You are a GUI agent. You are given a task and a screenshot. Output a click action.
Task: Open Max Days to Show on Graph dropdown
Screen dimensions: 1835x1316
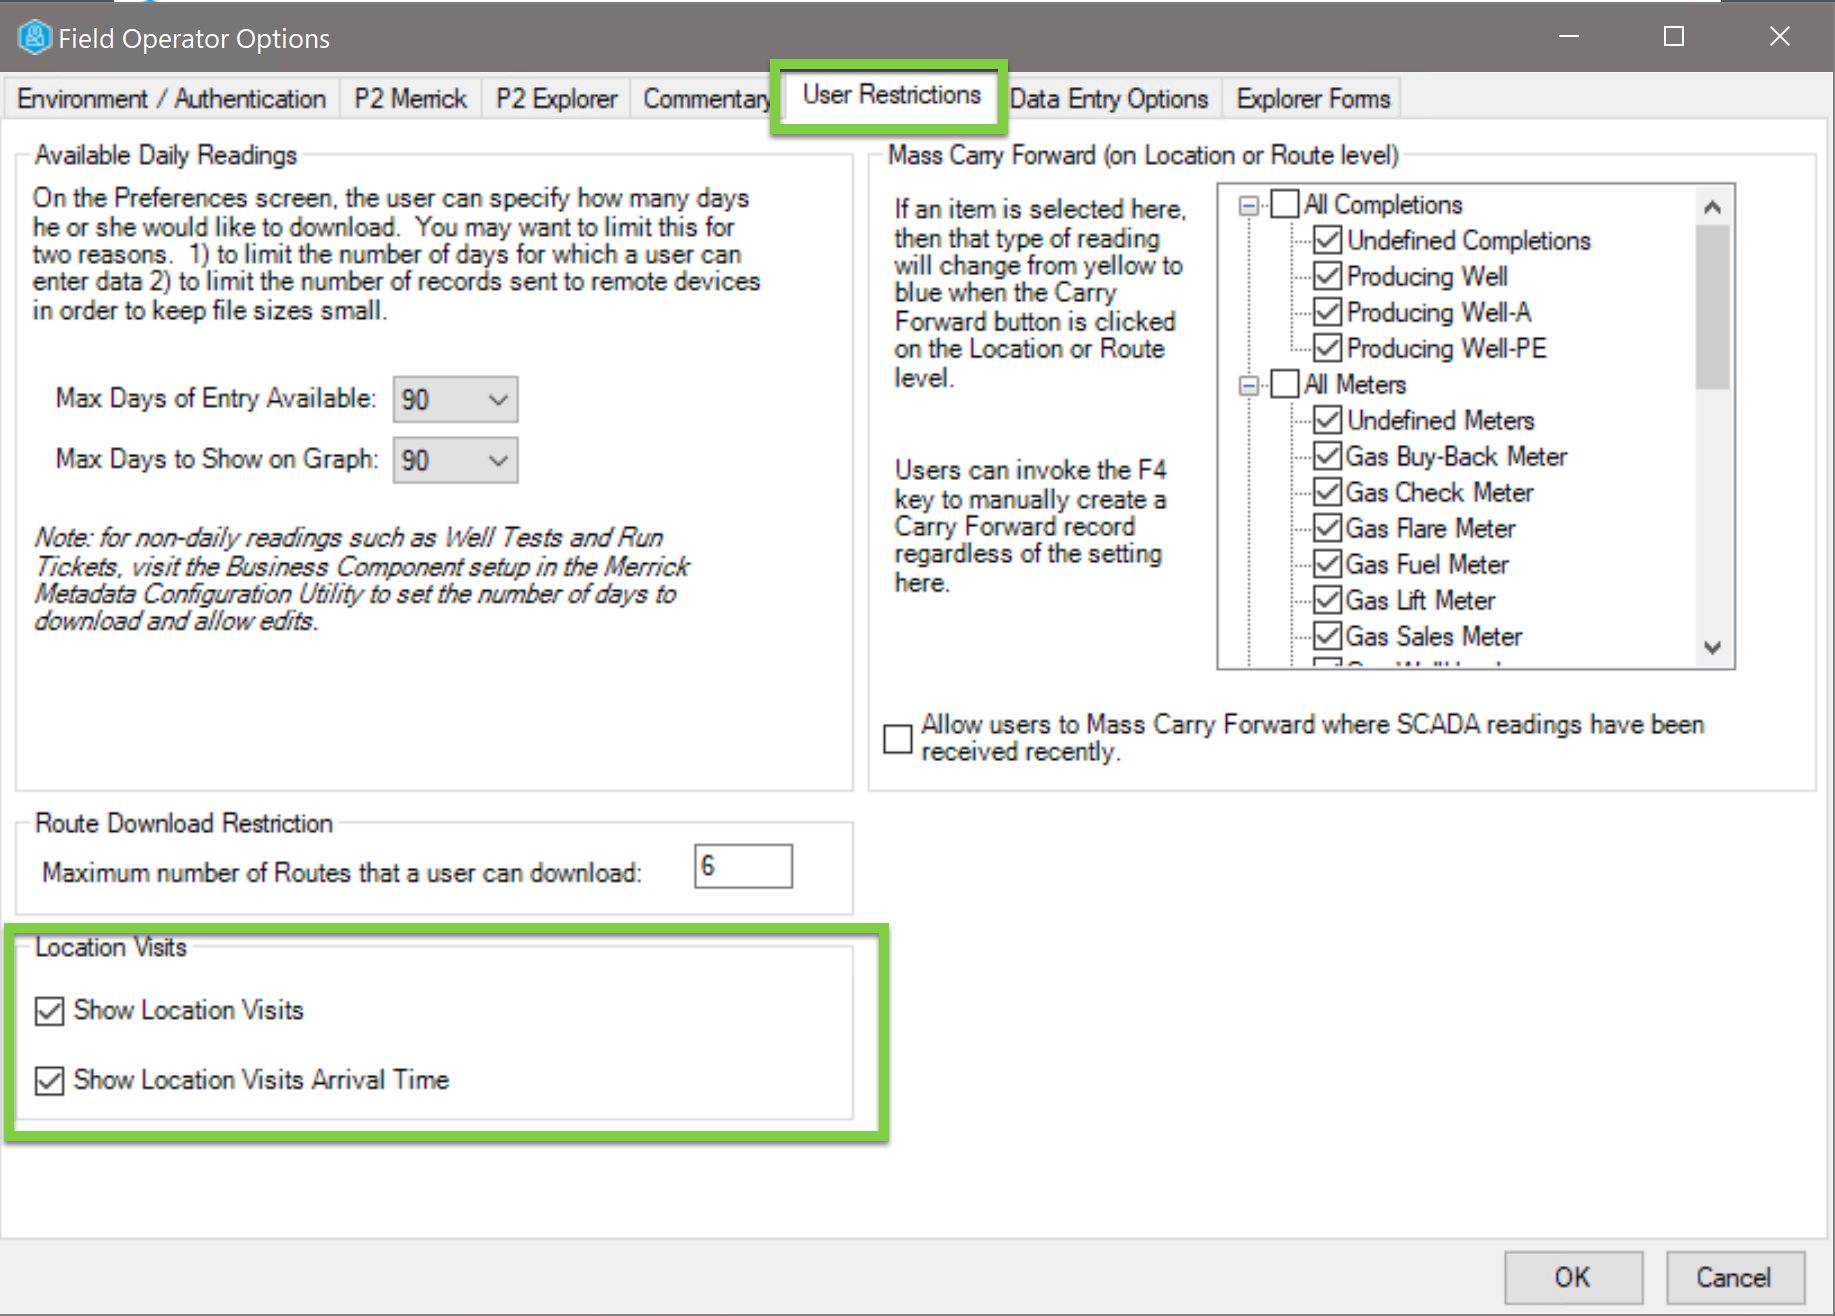pyautogui.click(x=455, y=461)
